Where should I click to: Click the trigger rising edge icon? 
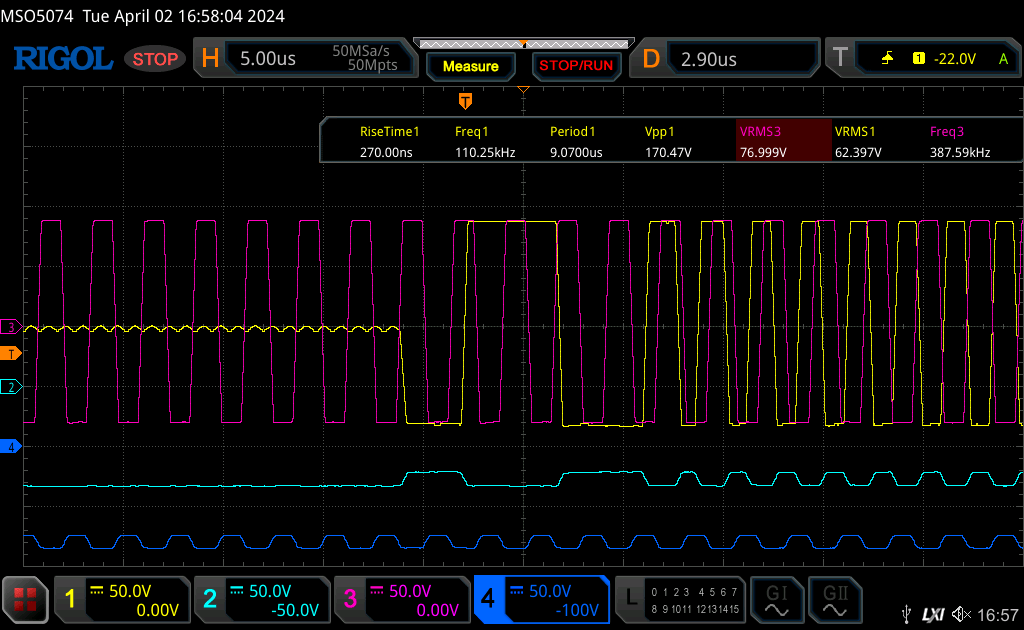887,59
